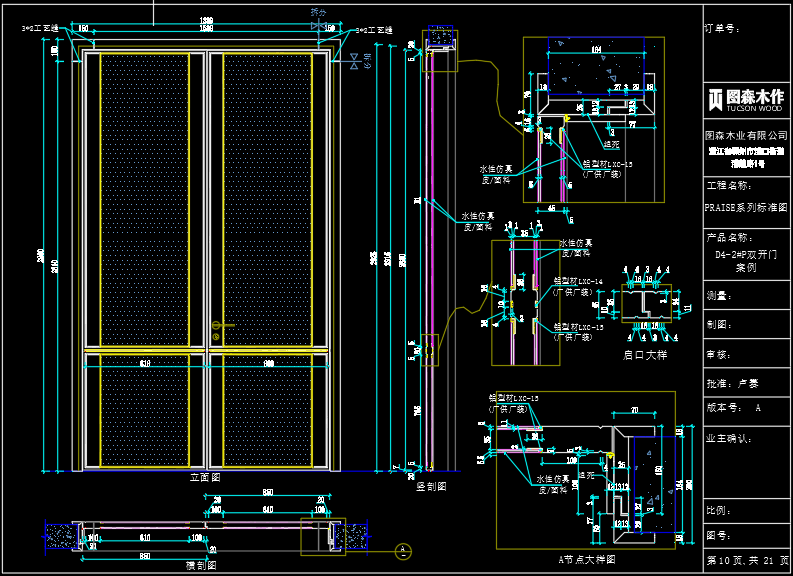The image size is (793, 576).
Task: Click the Tucson Wood logo in title block
Action: click(x=746, y=98)
